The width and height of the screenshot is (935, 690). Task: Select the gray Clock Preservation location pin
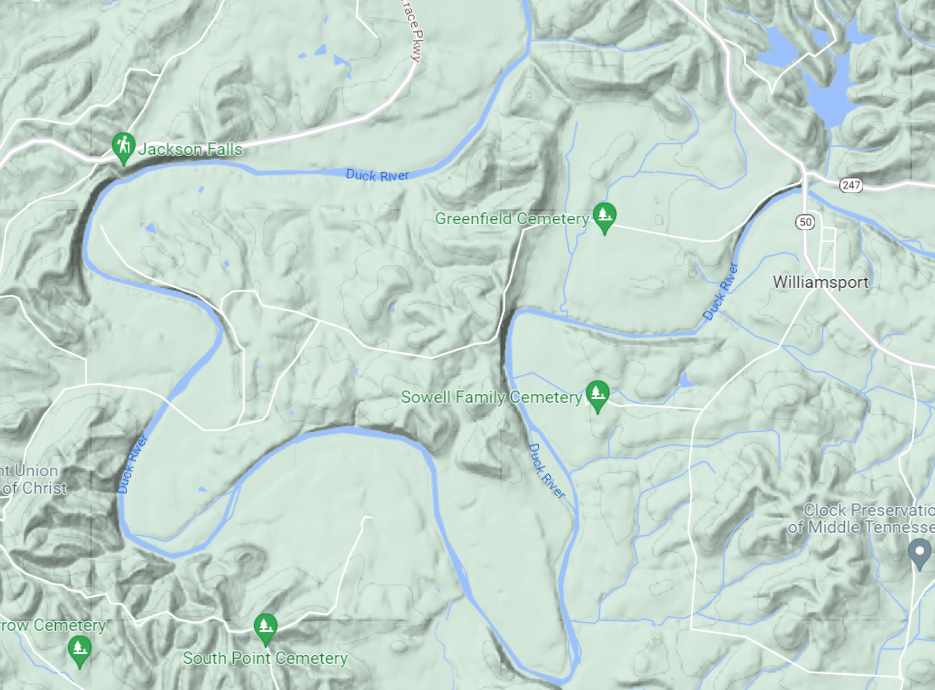(x=919, y=554)
